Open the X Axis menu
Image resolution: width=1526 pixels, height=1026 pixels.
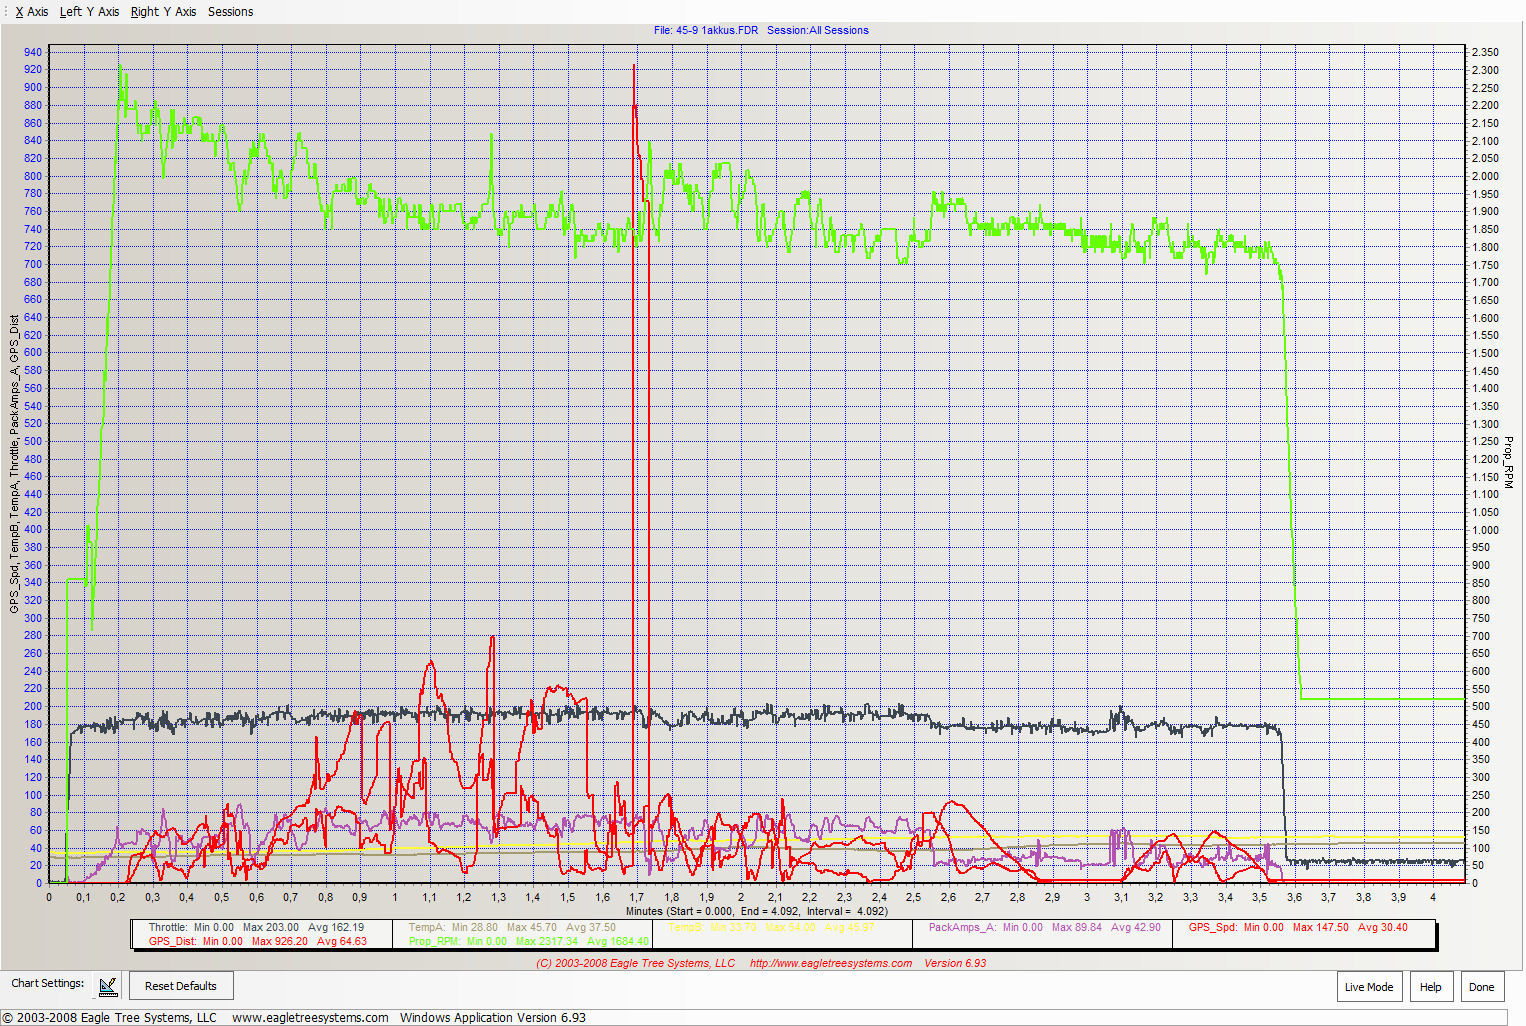coord(32,12)
